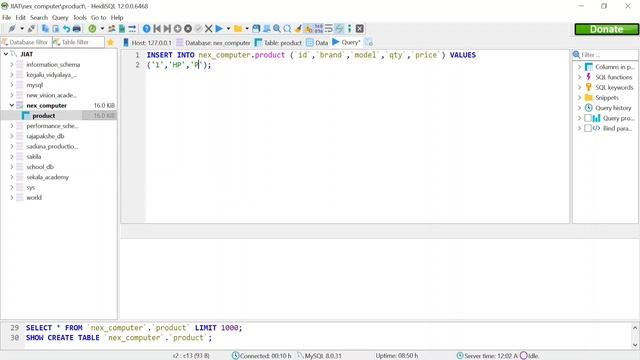Toggle wrap long lines in the editor
This screenshot has width=640, height=360.
click(x=329, y=29)
